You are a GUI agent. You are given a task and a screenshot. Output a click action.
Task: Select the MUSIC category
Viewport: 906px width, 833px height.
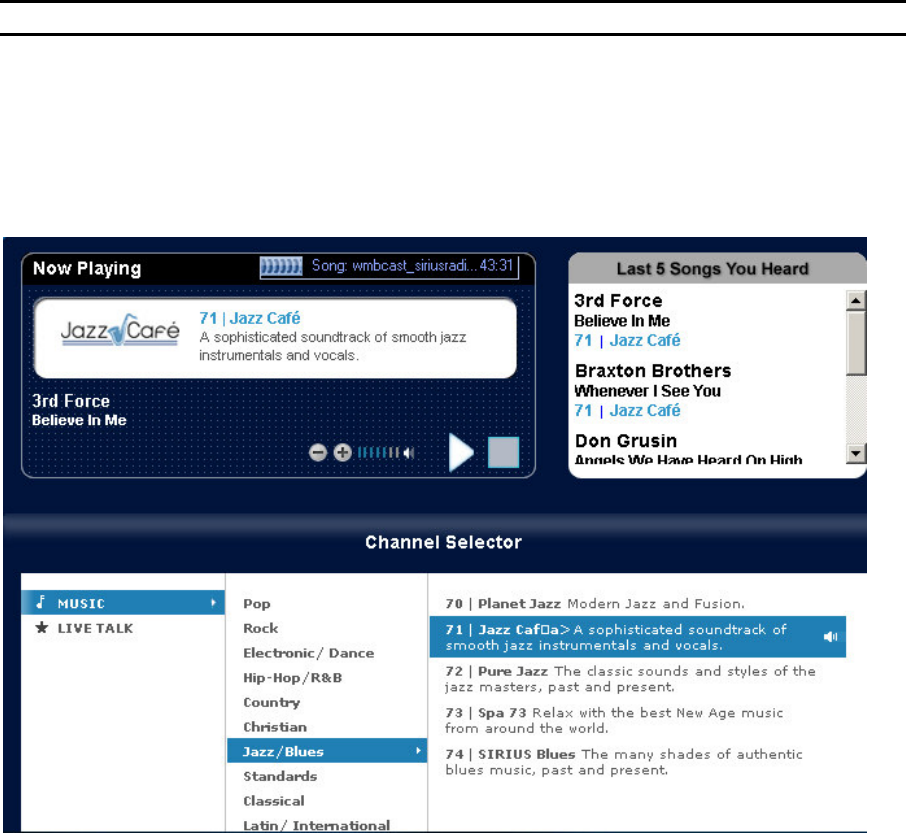tap(122, 603)
